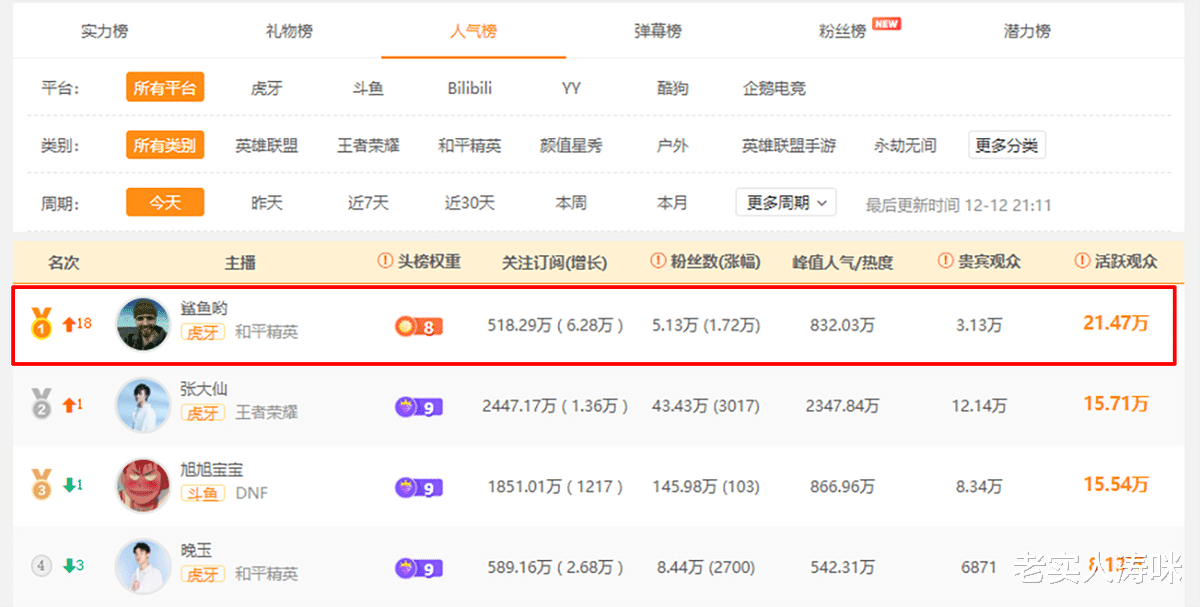1200x607 pixels.
Task: Select the 虎牙 platform filter
Action: tap(266, 88)
